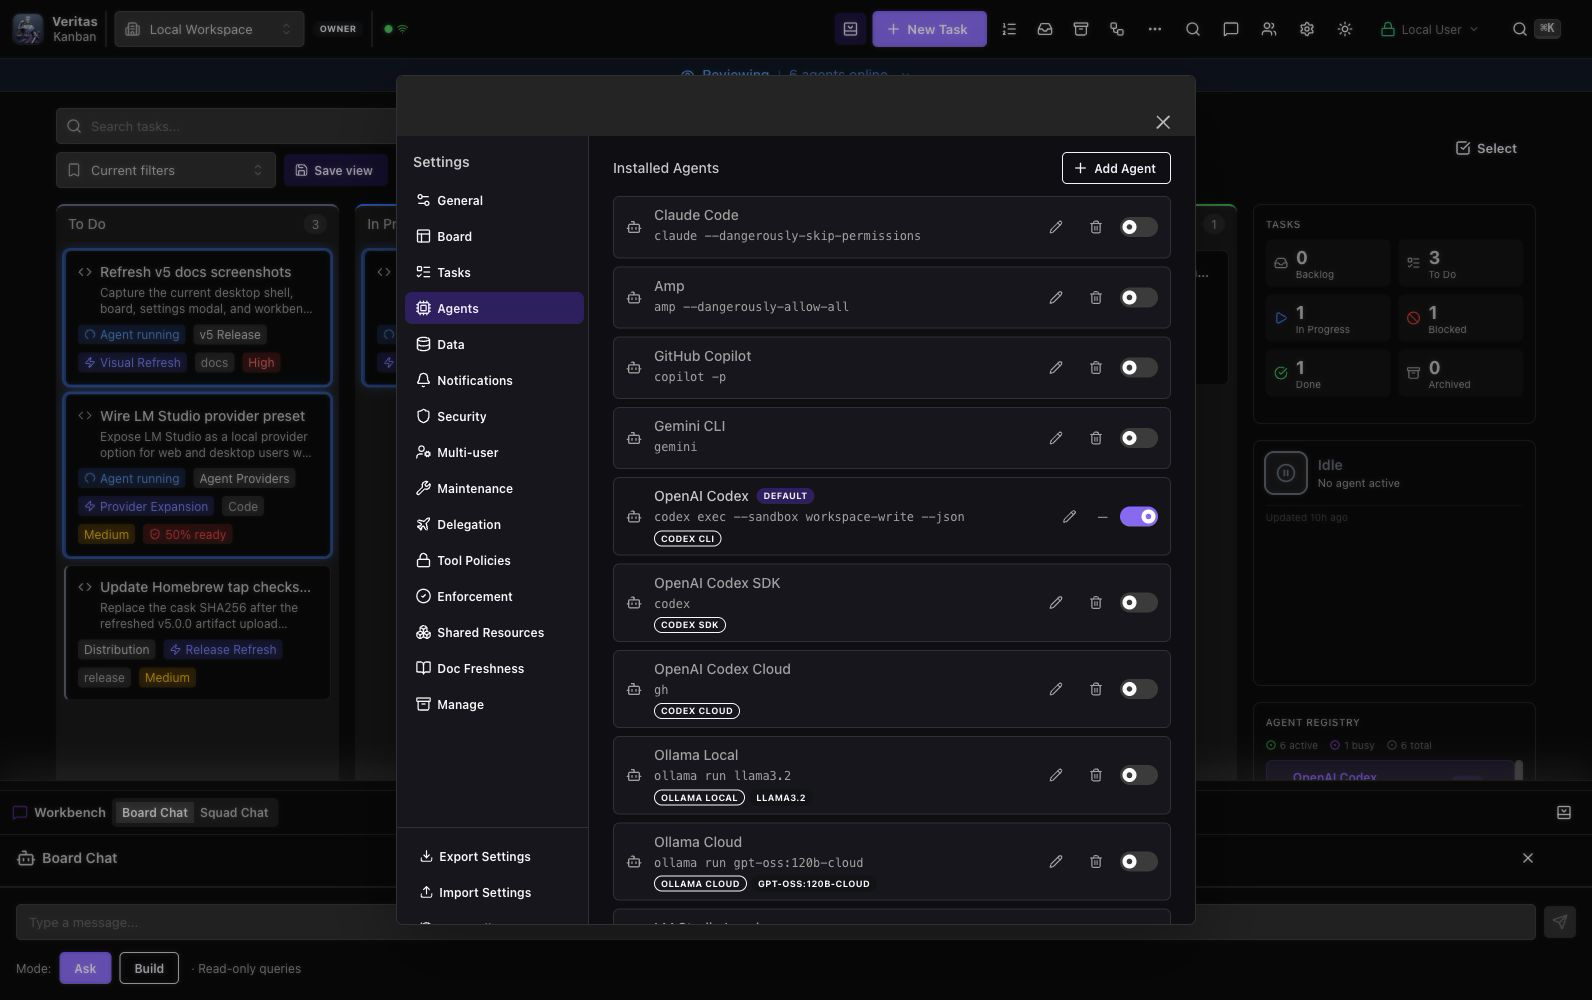
Task: Edit the Claude Code agent
Action: (x=1055, y=227)
